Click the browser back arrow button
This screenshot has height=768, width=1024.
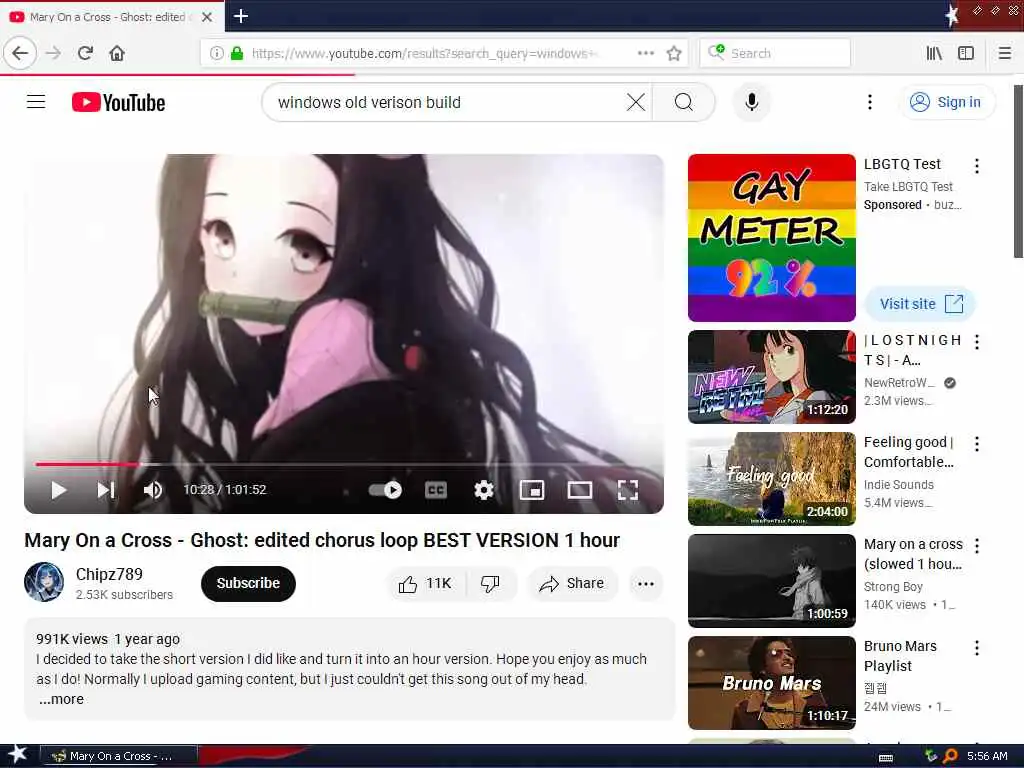pyautogui.click(x=20, y=54)
